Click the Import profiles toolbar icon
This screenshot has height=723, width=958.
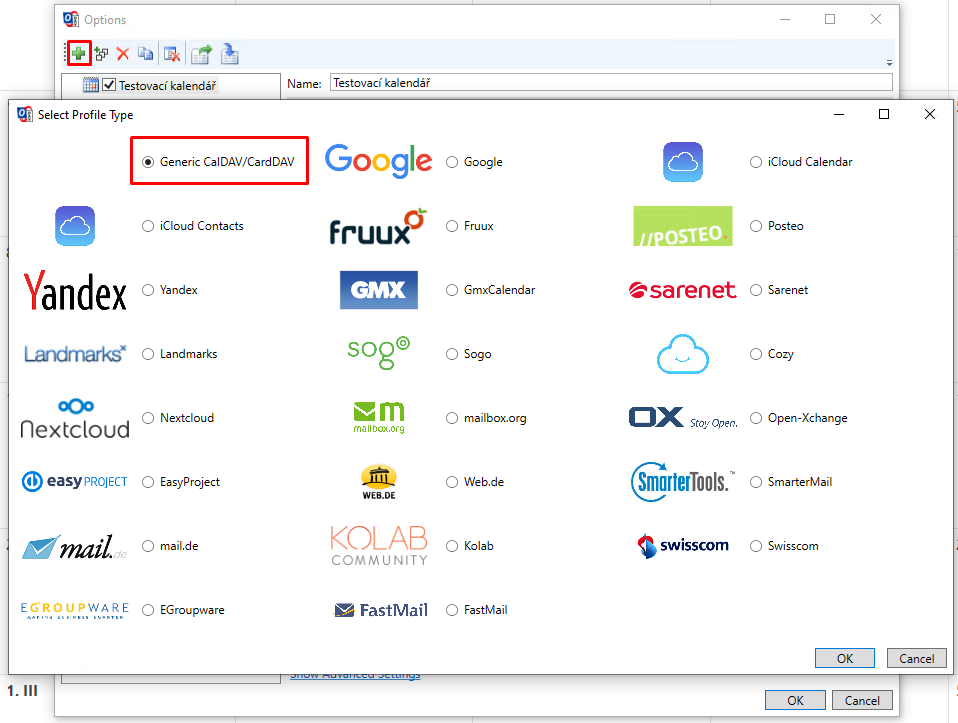[230, 54]
